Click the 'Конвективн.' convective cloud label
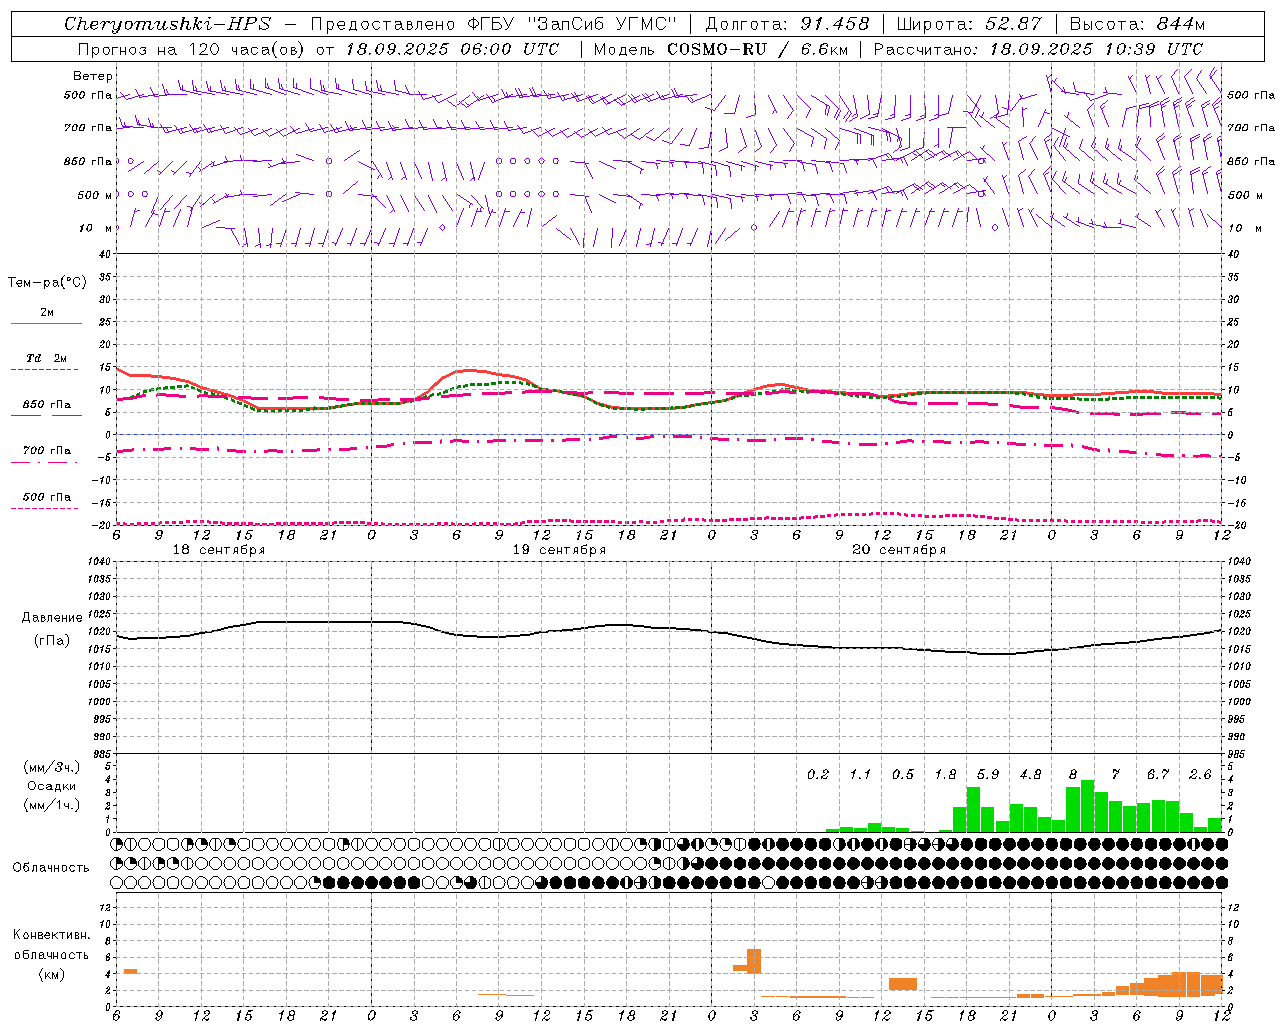 click(51, 935)
